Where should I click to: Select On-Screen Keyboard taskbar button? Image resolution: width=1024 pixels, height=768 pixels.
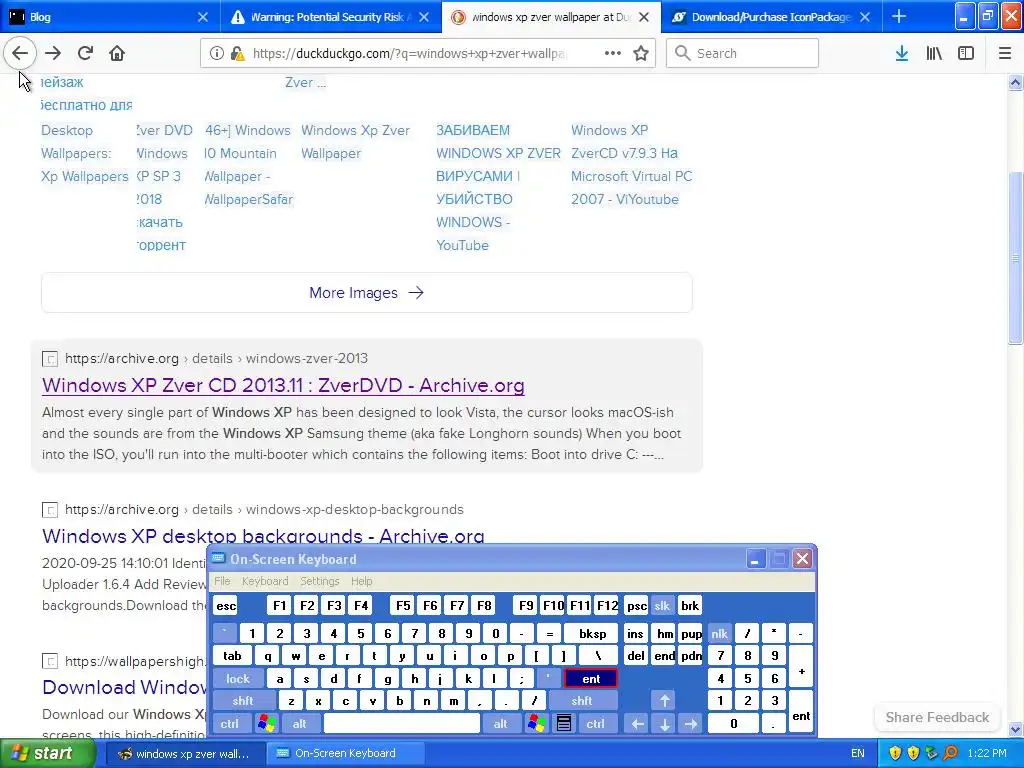[344, 753]
